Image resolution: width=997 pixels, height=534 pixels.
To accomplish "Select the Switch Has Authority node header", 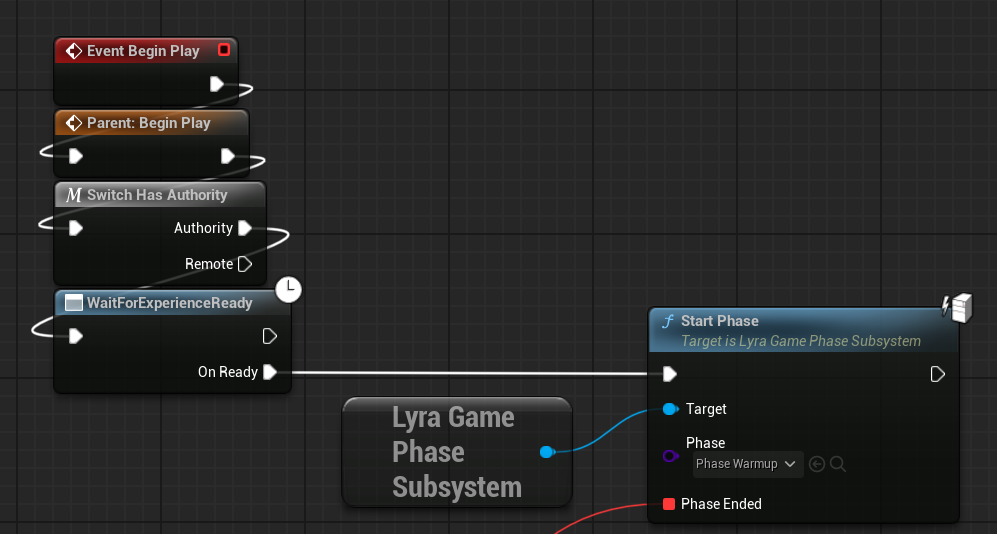I will point(160,195).
